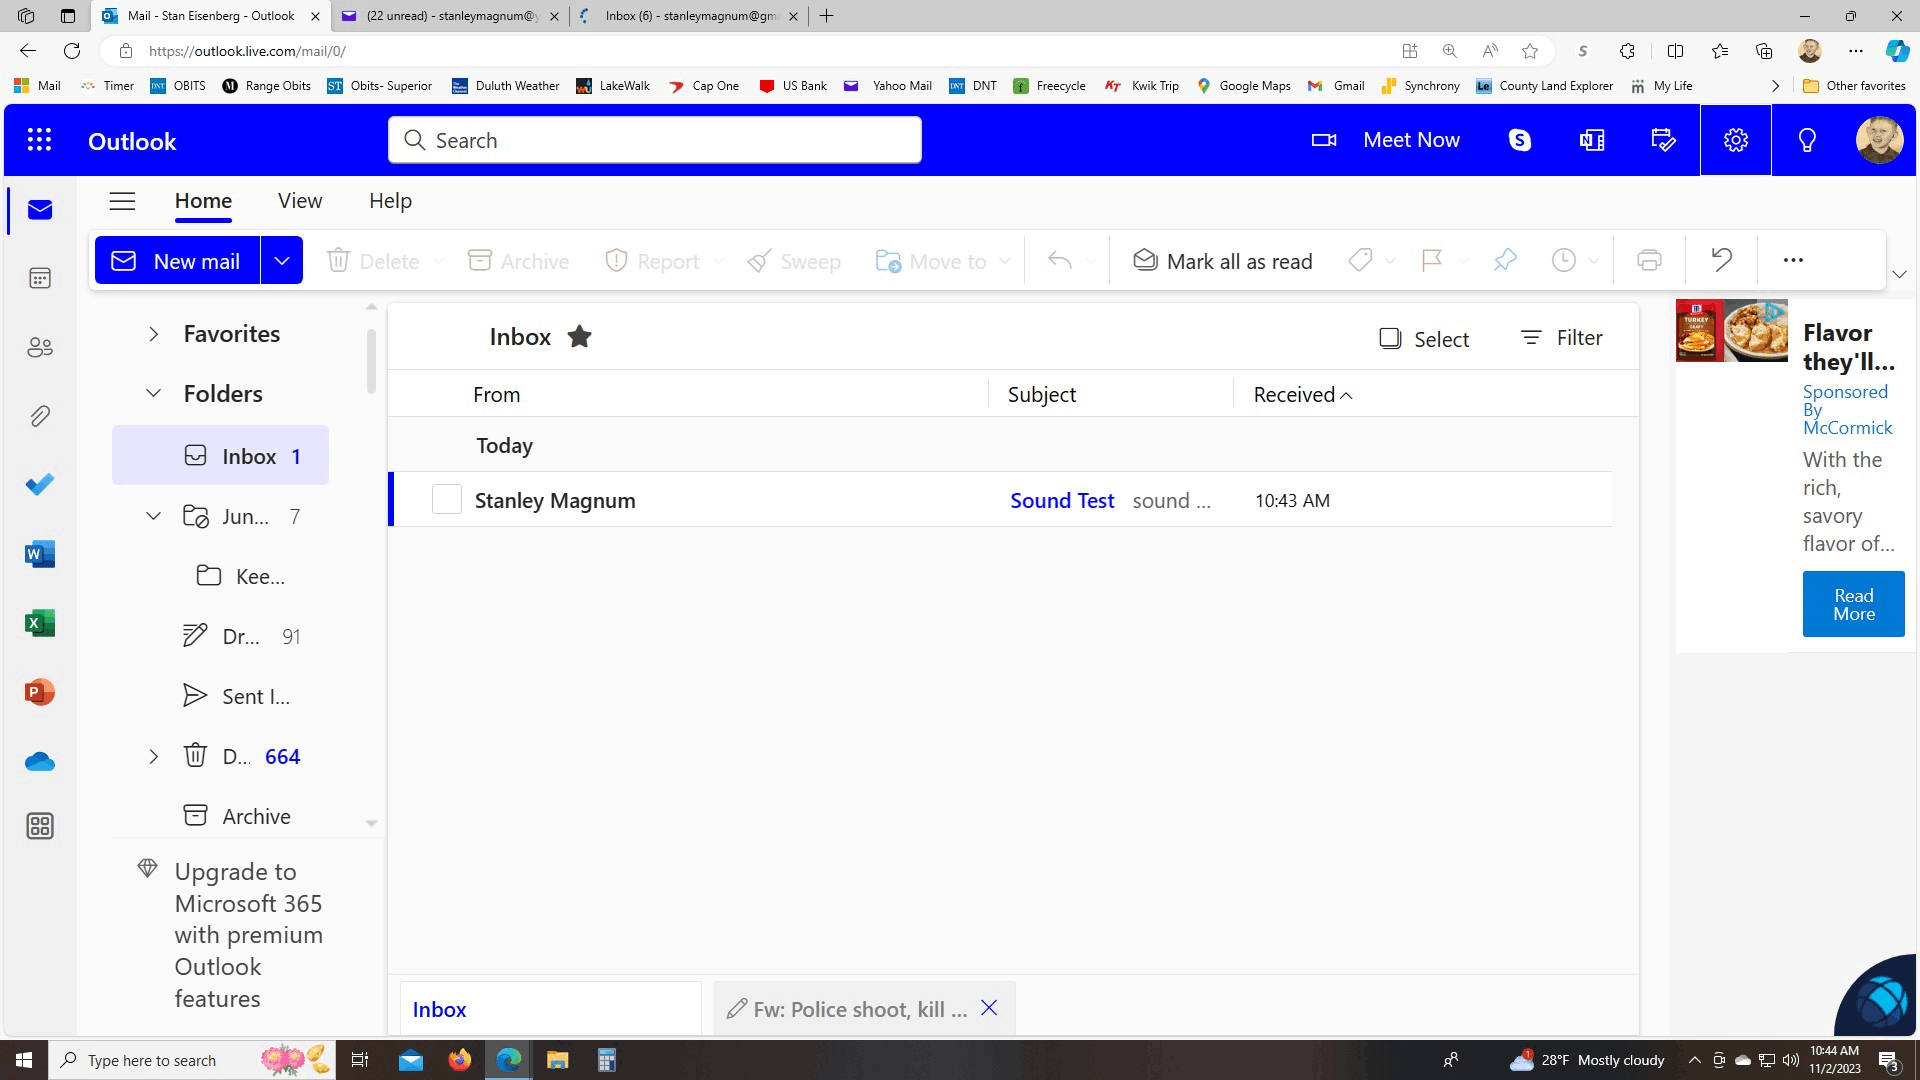Switch to the View tab

(x=300, y=201)
